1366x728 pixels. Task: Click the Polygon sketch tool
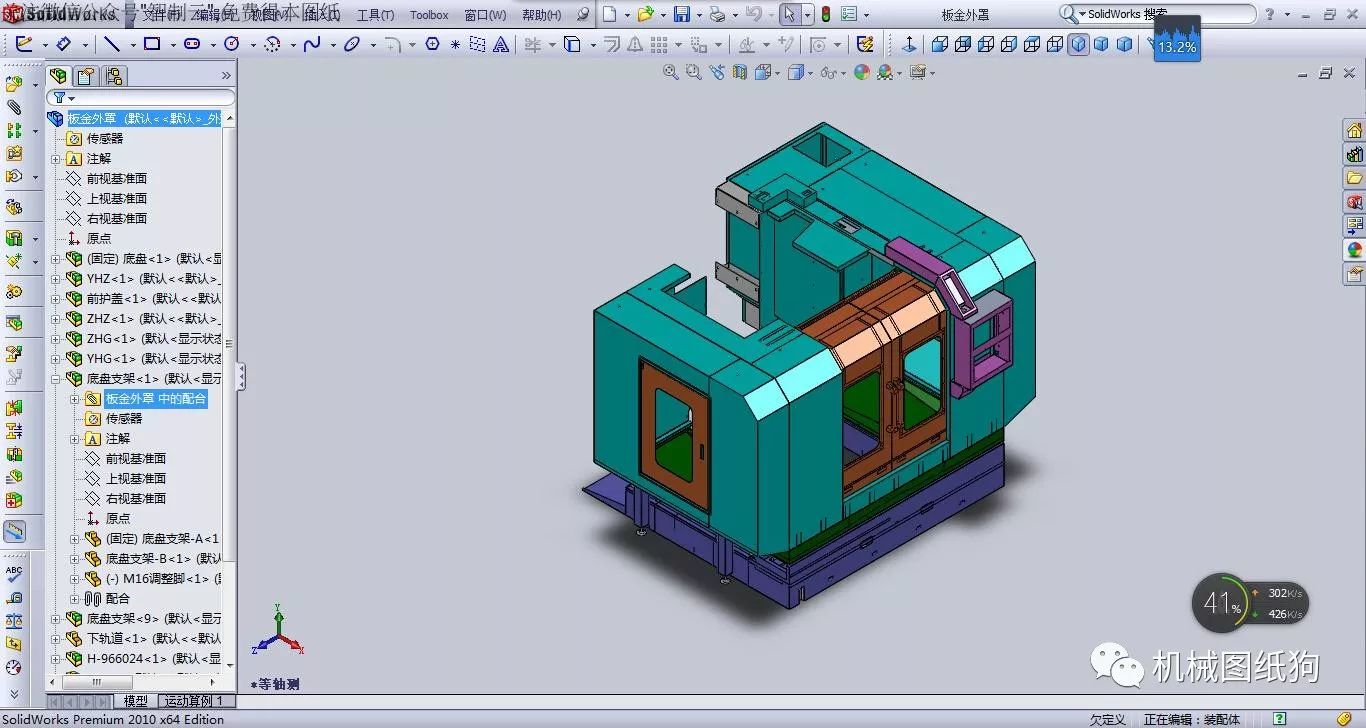coord(432,44)
